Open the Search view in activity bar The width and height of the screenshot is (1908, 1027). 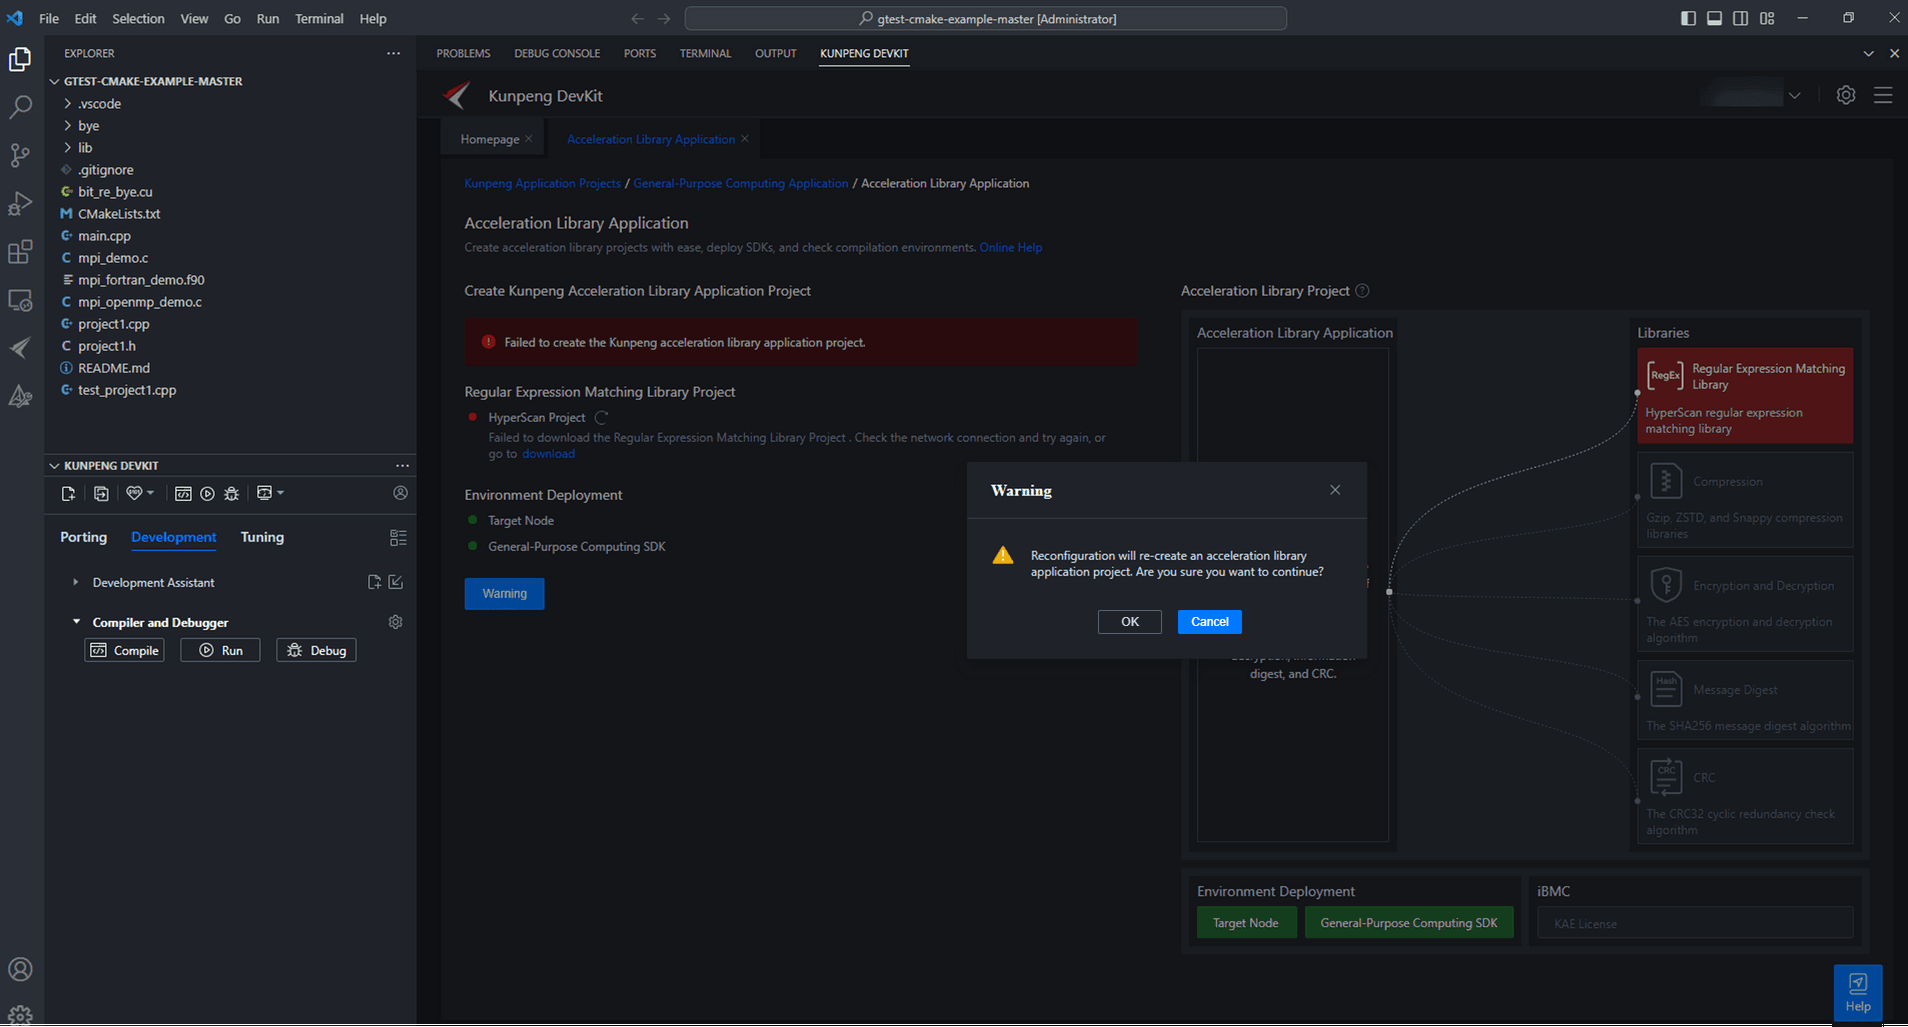(x=20, y=107)
